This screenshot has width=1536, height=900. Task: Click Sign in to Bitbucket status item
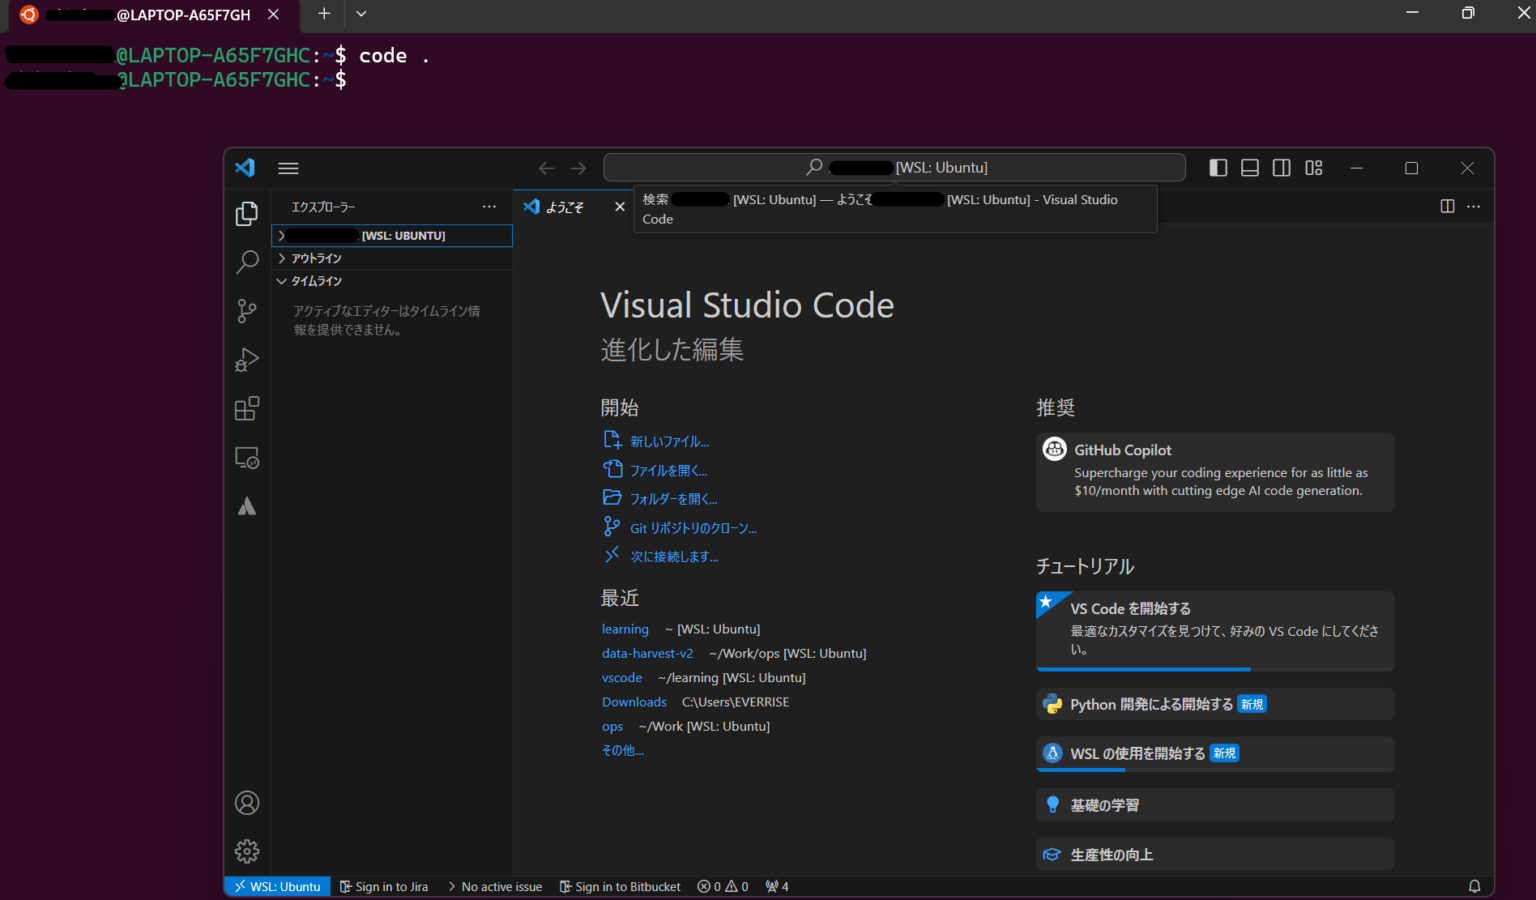[620, 887]
